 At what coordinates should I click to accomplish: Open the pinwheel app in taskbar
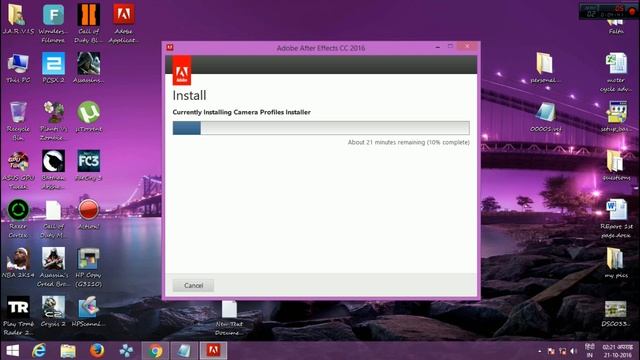[126, 351]
